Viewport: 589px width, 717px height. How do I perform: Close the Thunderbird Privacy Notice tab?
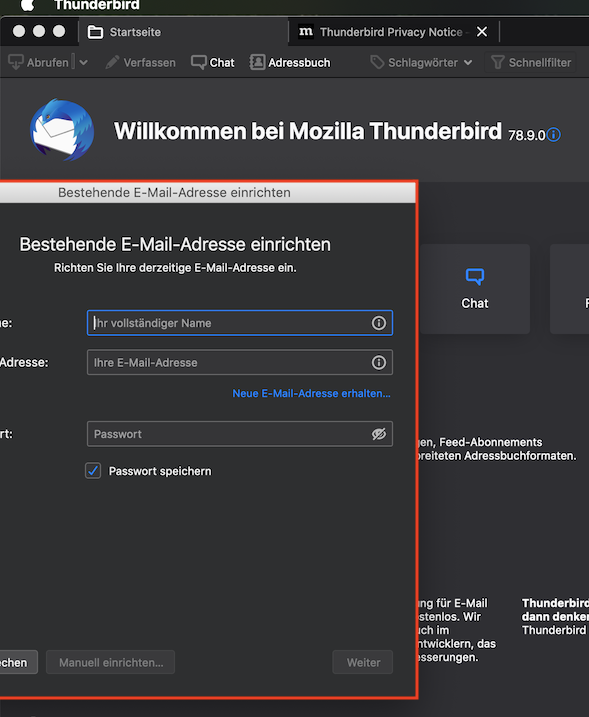click(482, 32)
